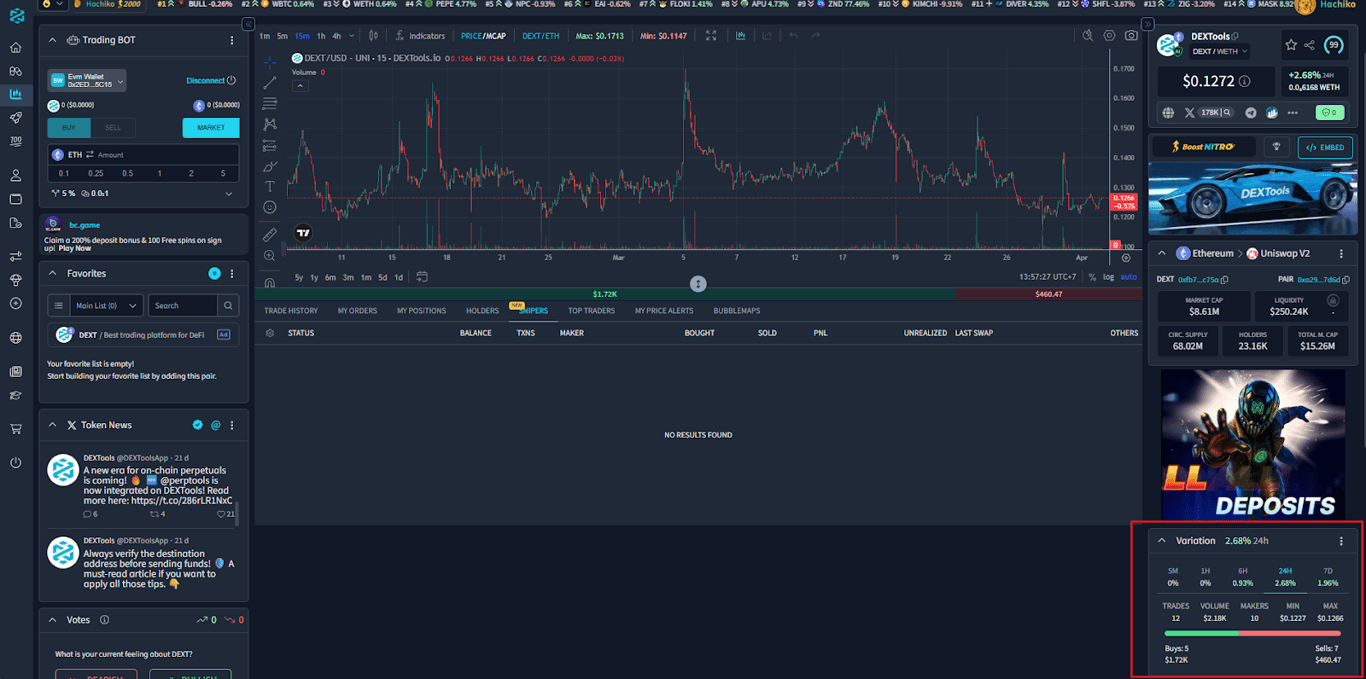This screenshot has width=1366, height=679.
Task: Click the share icon next to star
Action: click(x=1310, y=45)
